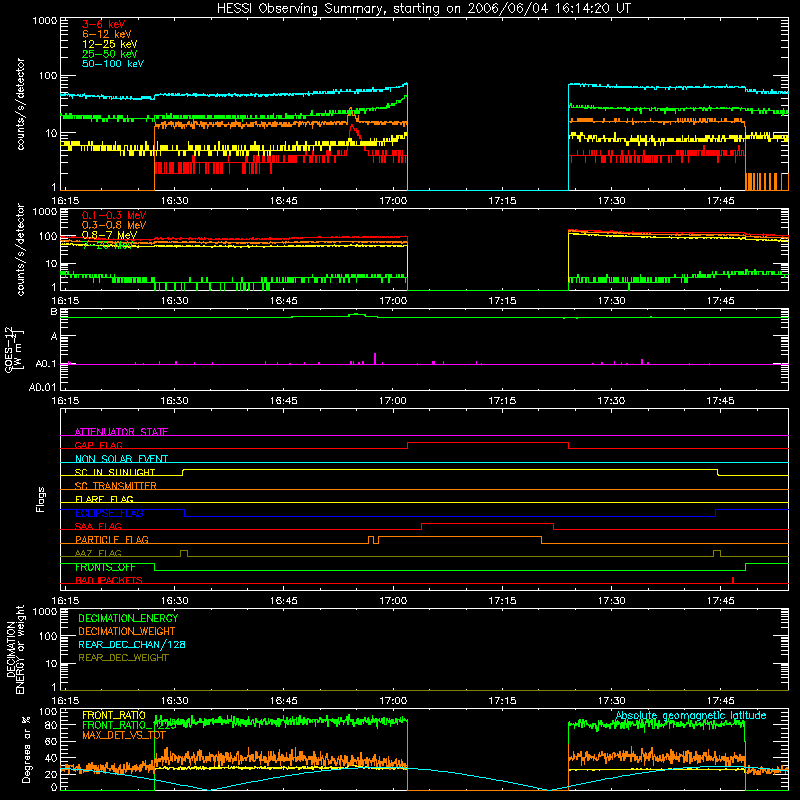Select the 0.3-0.8 MeV legend label
800x800 pixels.
[114, 225]
